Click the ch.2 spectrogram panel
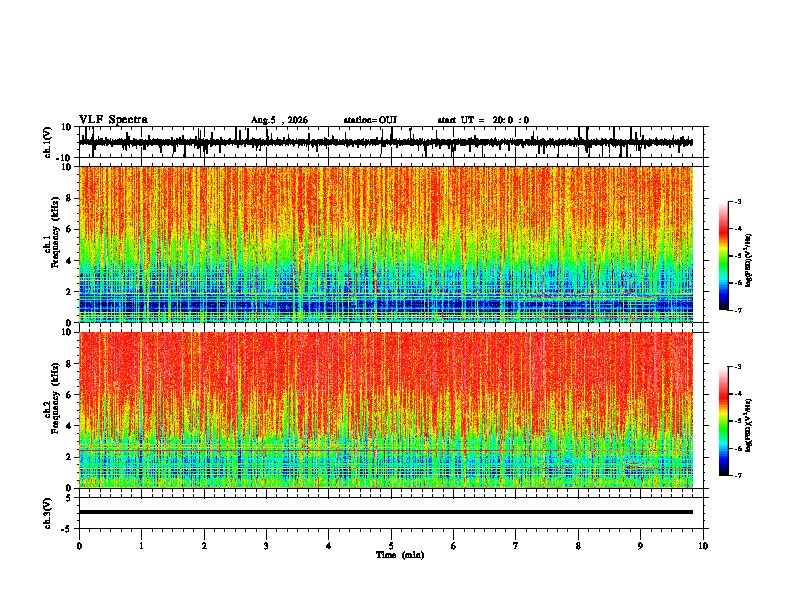The width and height of the screenshot is (792, 612). [386, 410]
